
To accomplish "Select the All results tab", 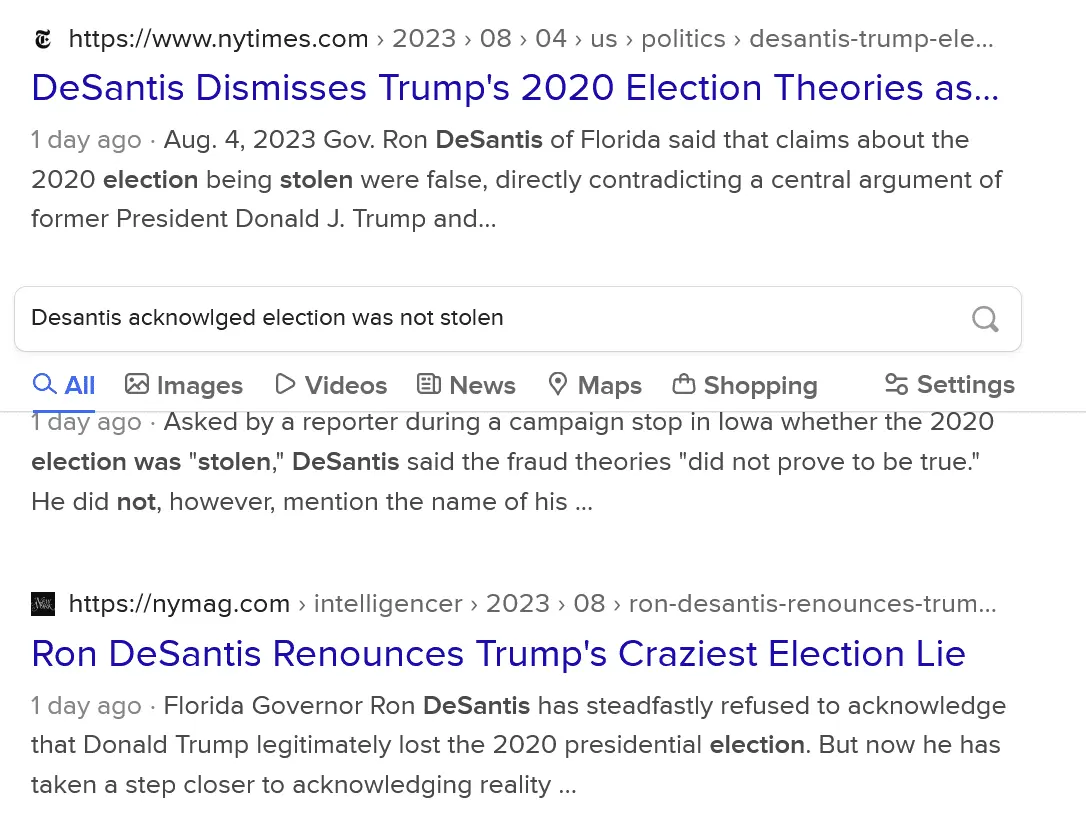I will click(65, 385).
